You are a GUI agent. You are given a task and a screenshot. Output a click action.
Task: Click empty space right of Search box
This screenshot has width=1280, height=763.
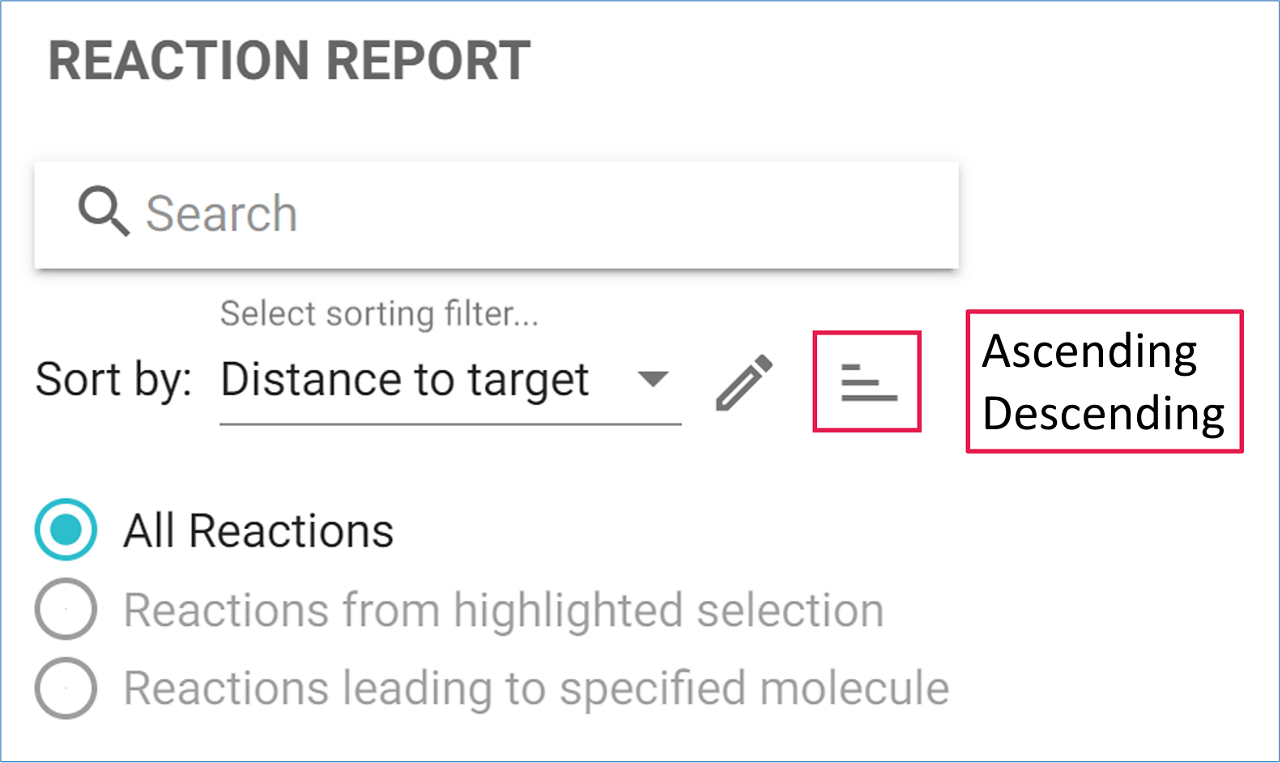(x=1110, y=214)
